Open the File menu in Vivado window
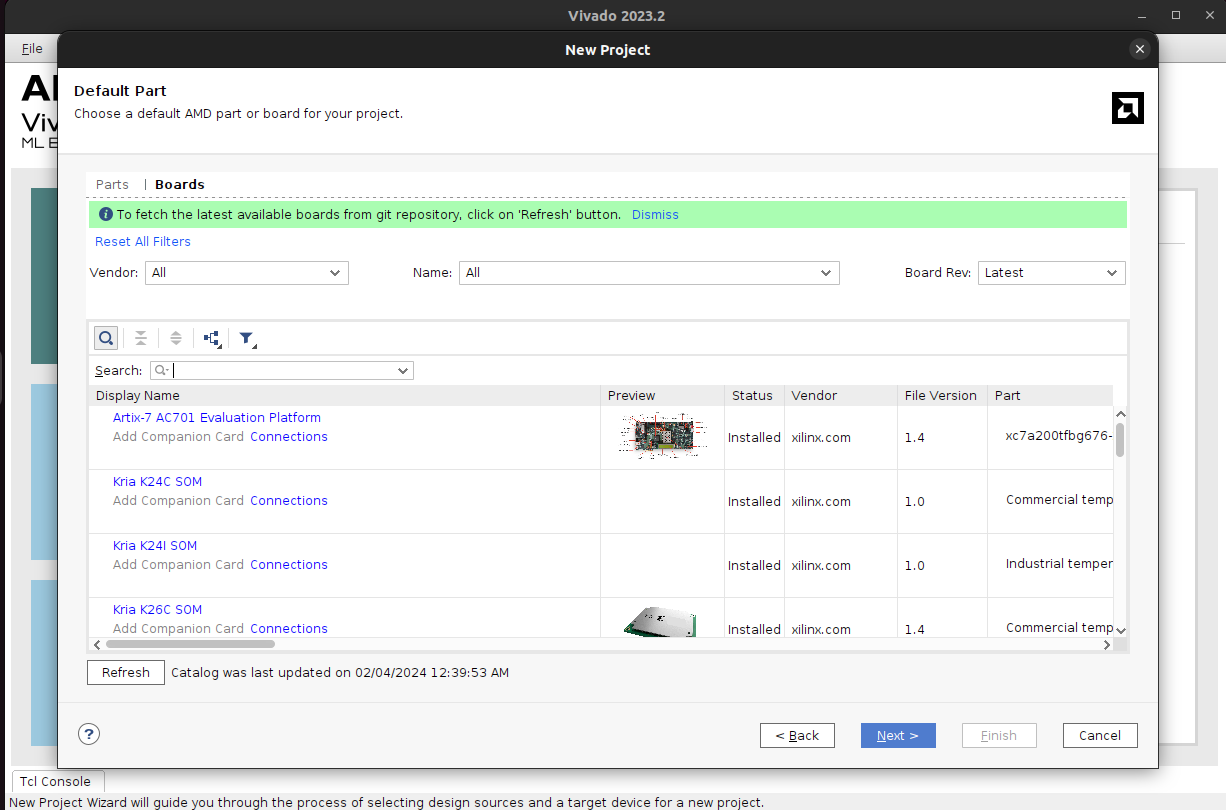The width and height of the screenshot is (1226, 810). (x=32, y=48)
